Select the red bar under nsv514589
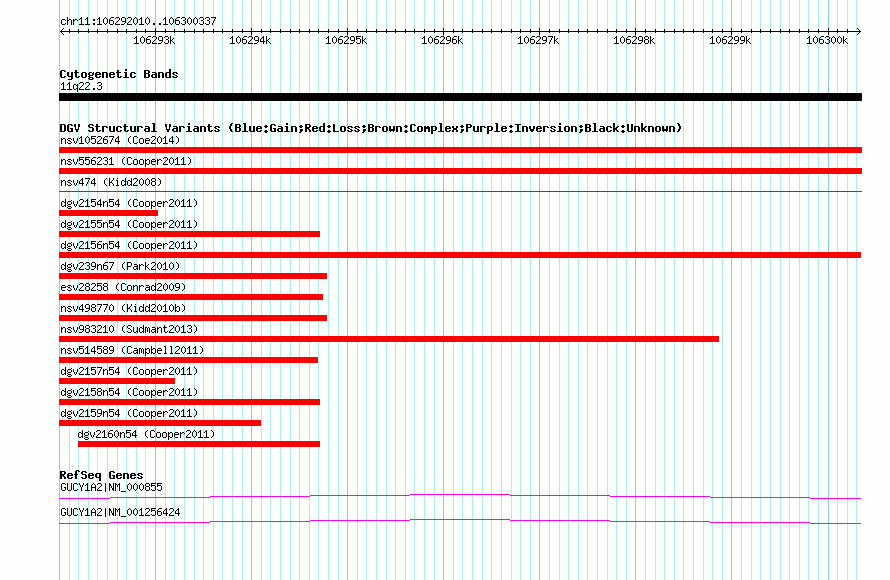Screen dimensions: 890x580 pyautogui.click(x=188, y=360)
